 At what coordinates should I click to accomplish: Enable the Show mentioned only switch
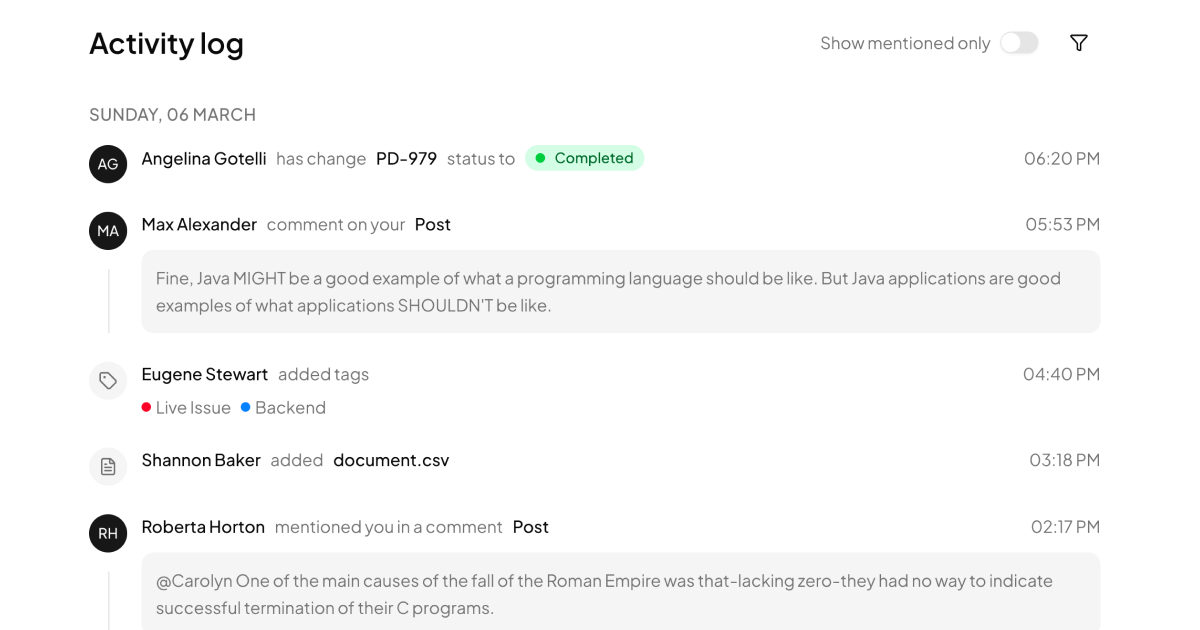click(1019, 43)
